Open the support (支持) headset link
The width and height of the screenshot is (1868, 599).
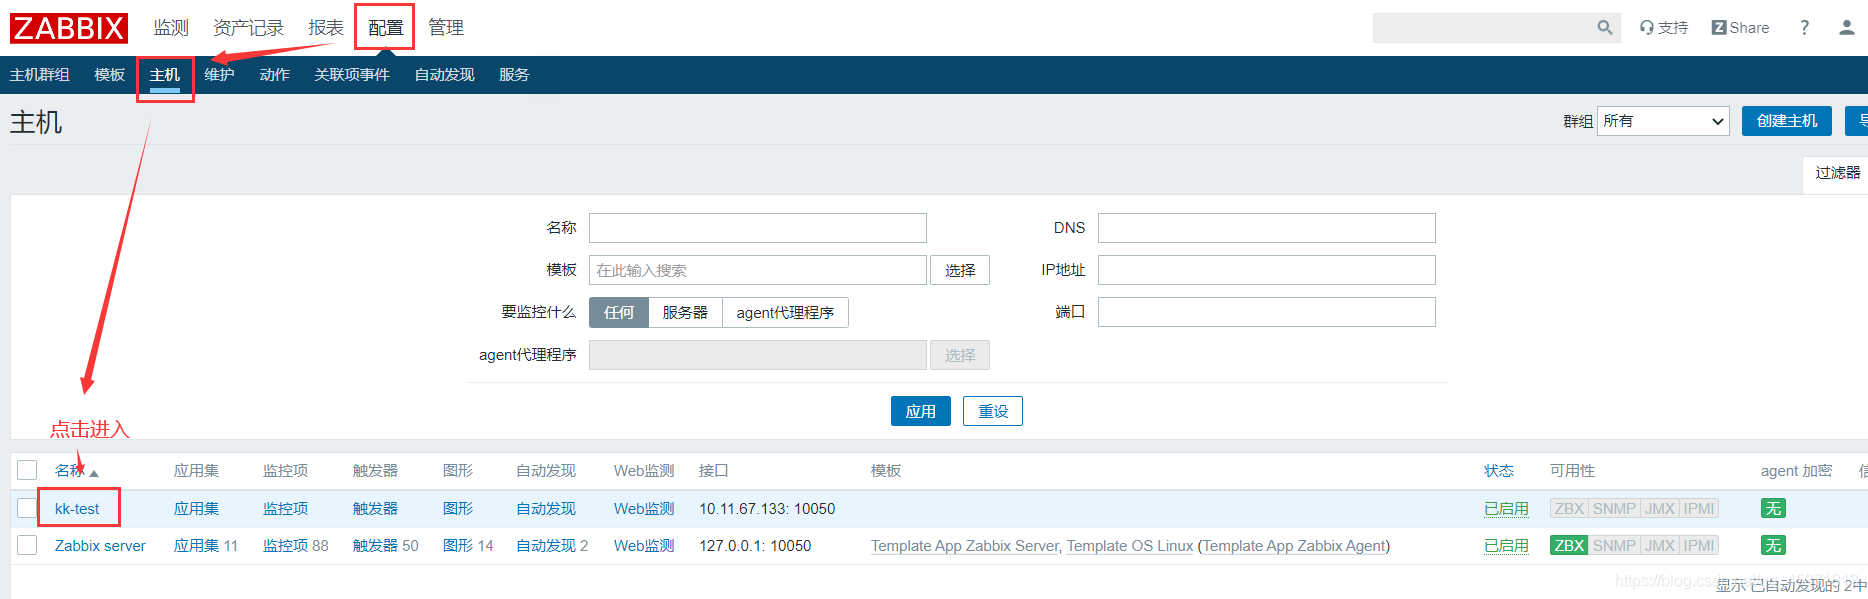click(x=1663, y=28)
